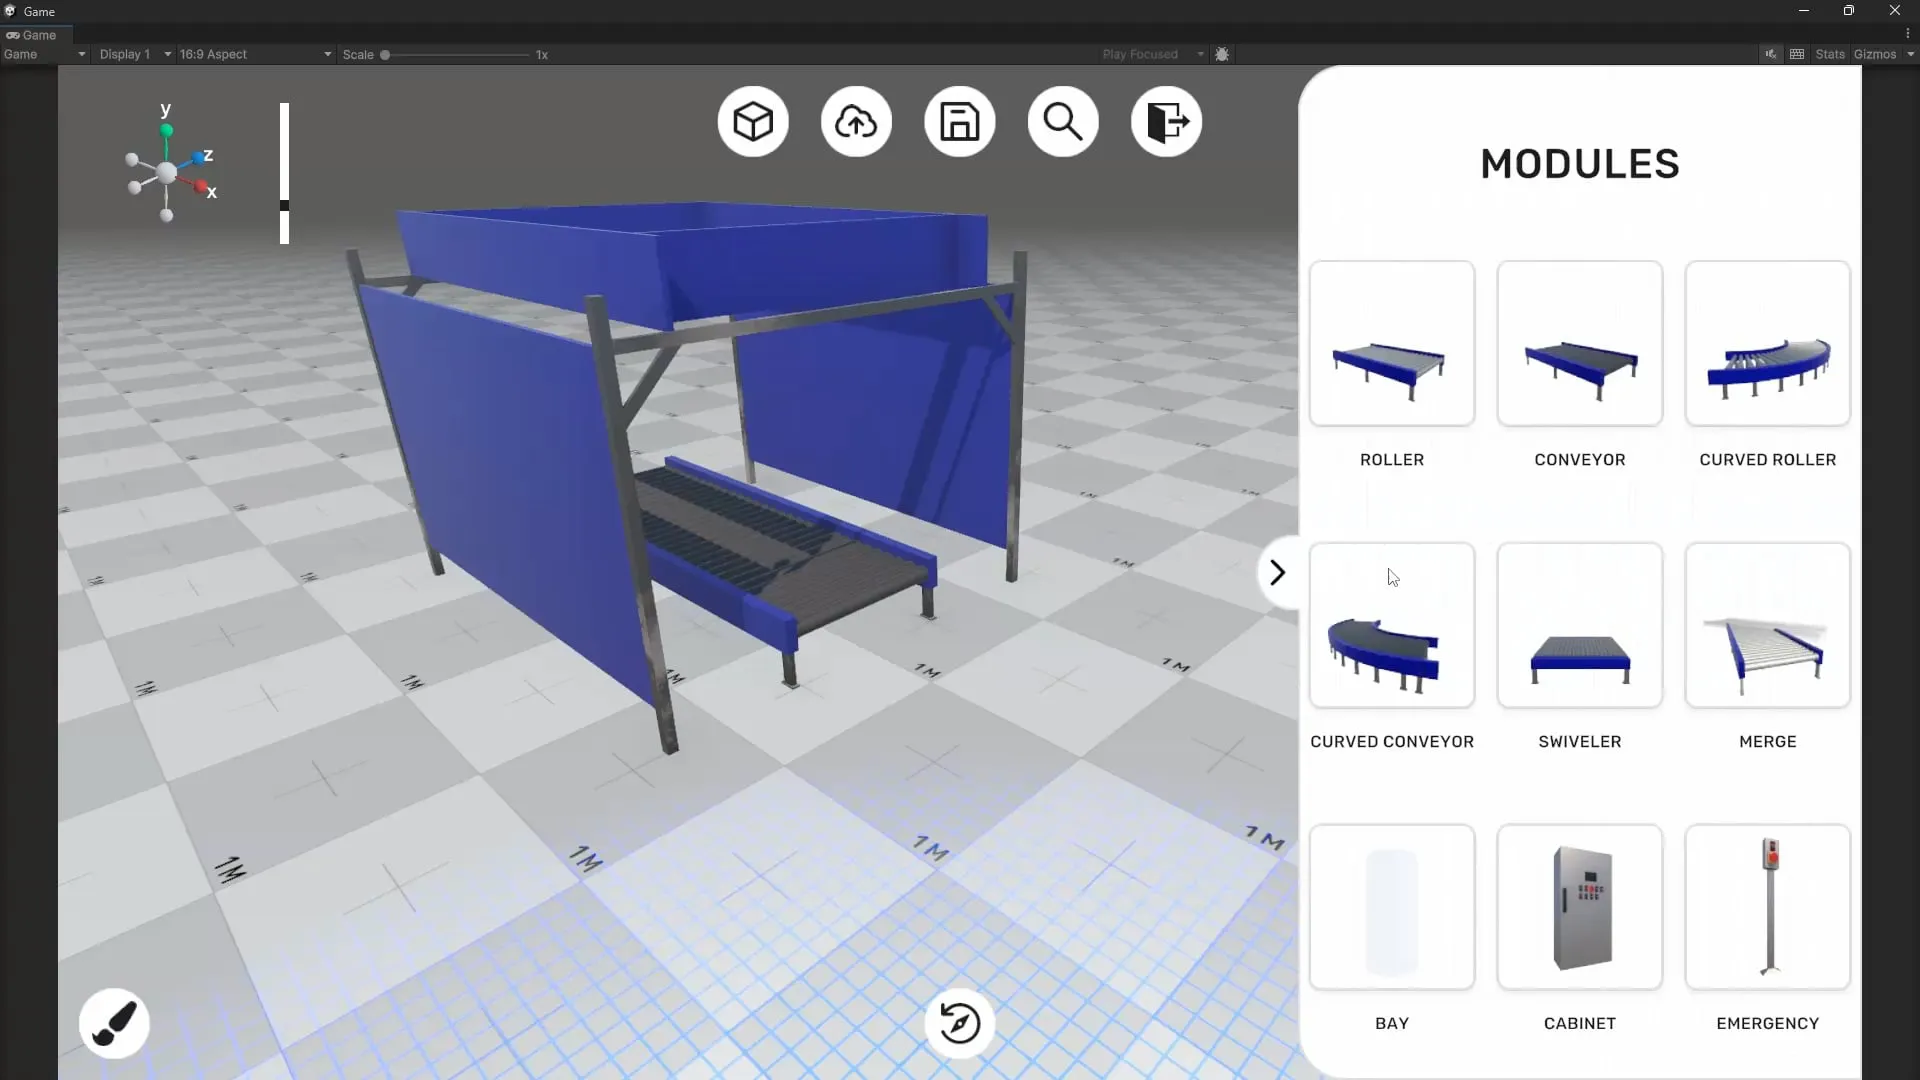Image resolution: width=1920 pixels, height=1080 pixels.
Task: Adjust the Scale slider
Action: (x=385, y=55)
